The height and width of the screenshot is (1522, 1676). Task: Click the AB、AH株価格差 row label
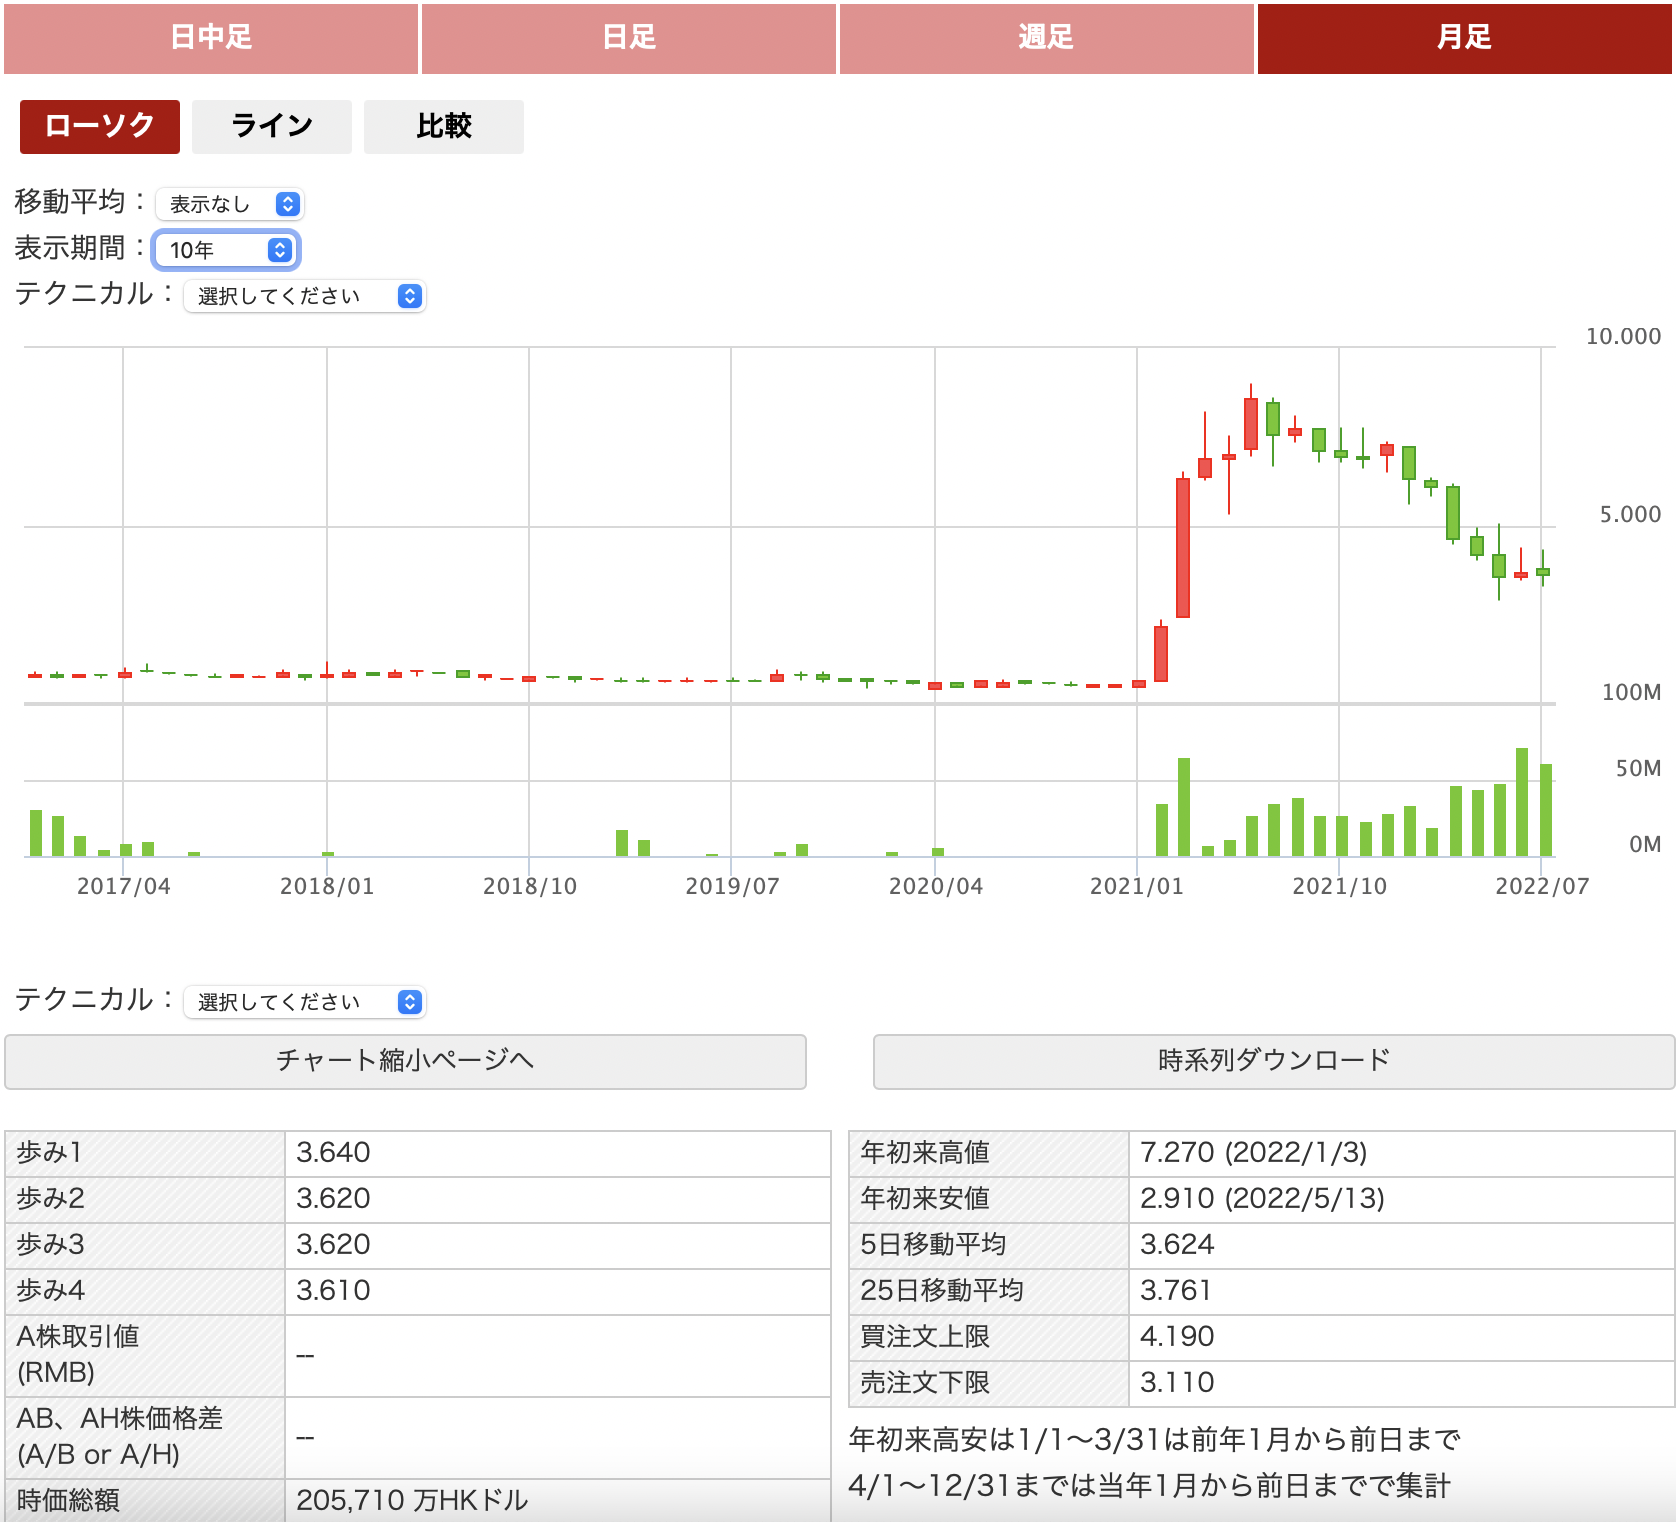pos(120,1437)
